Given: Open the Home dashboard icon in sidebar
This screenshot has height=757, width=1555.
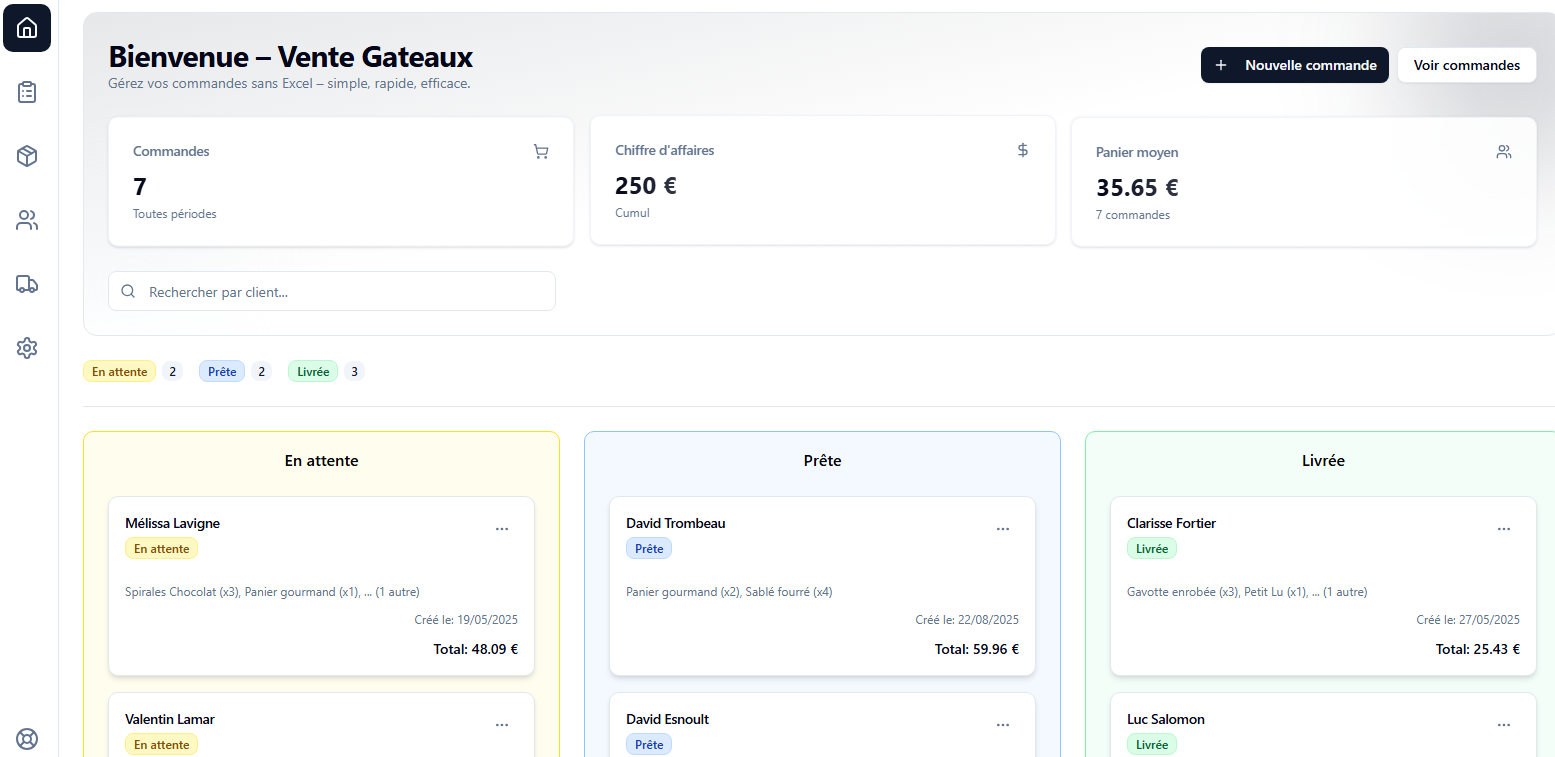Looking at the screenshot, I should (x=26, y=28).
